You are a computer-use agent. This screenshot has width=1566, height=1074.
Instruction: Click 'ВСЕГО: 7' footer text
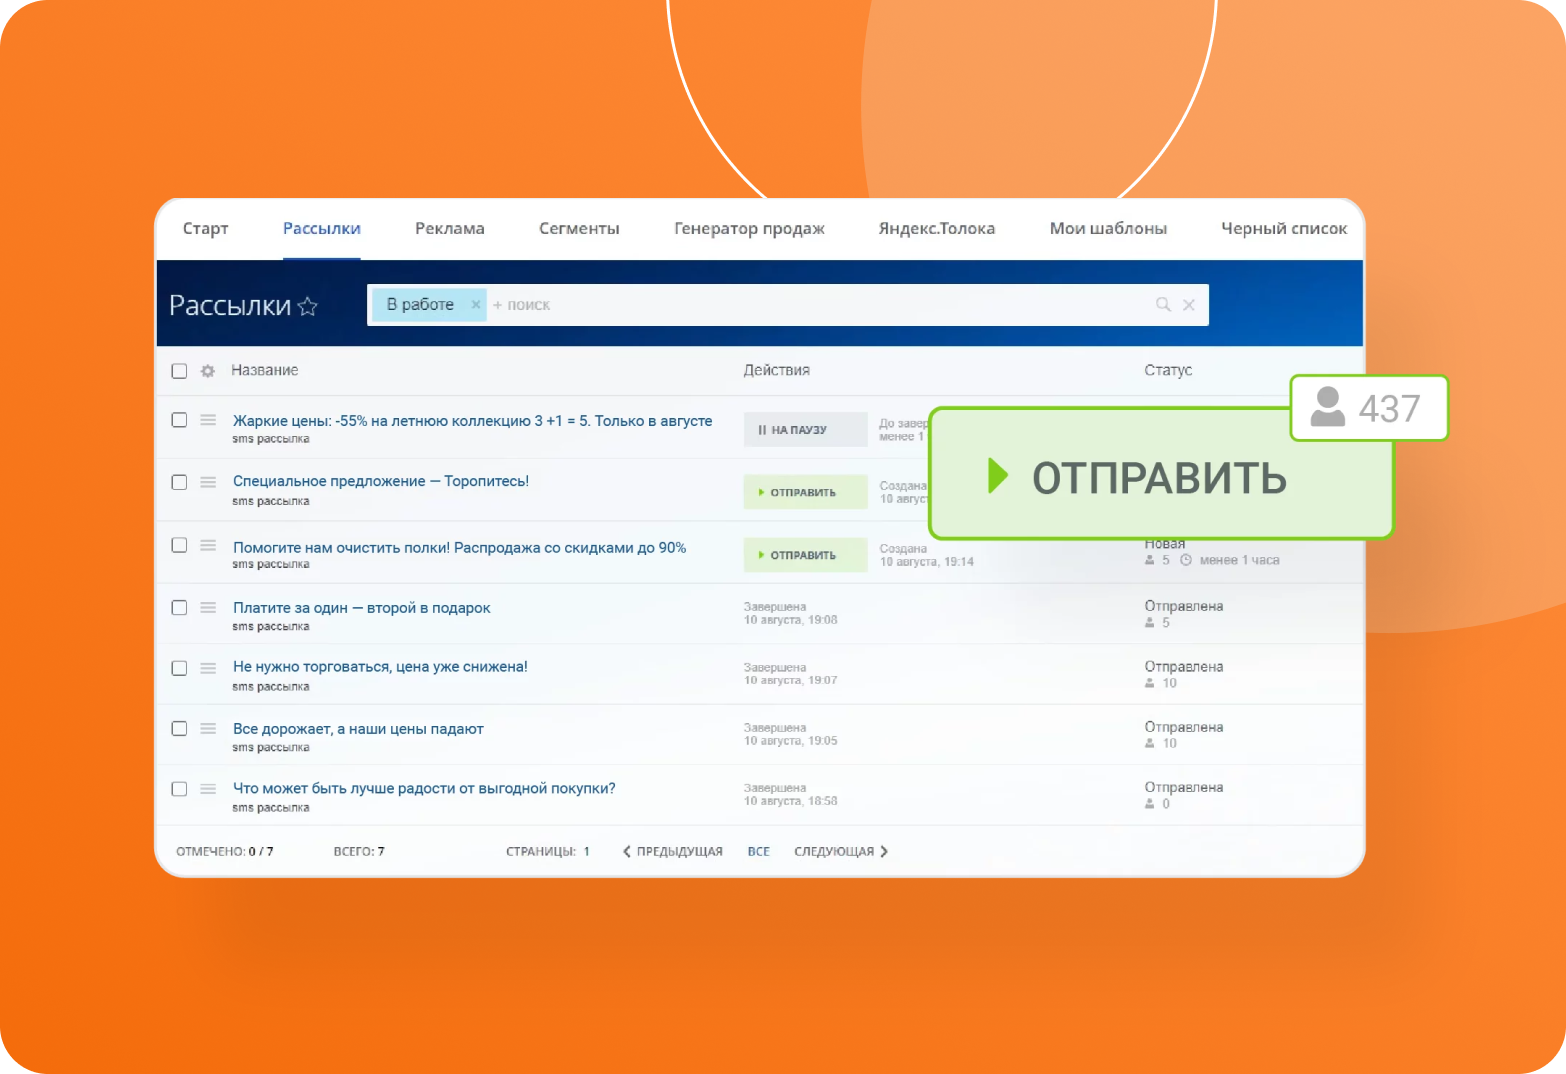point(358,852)
